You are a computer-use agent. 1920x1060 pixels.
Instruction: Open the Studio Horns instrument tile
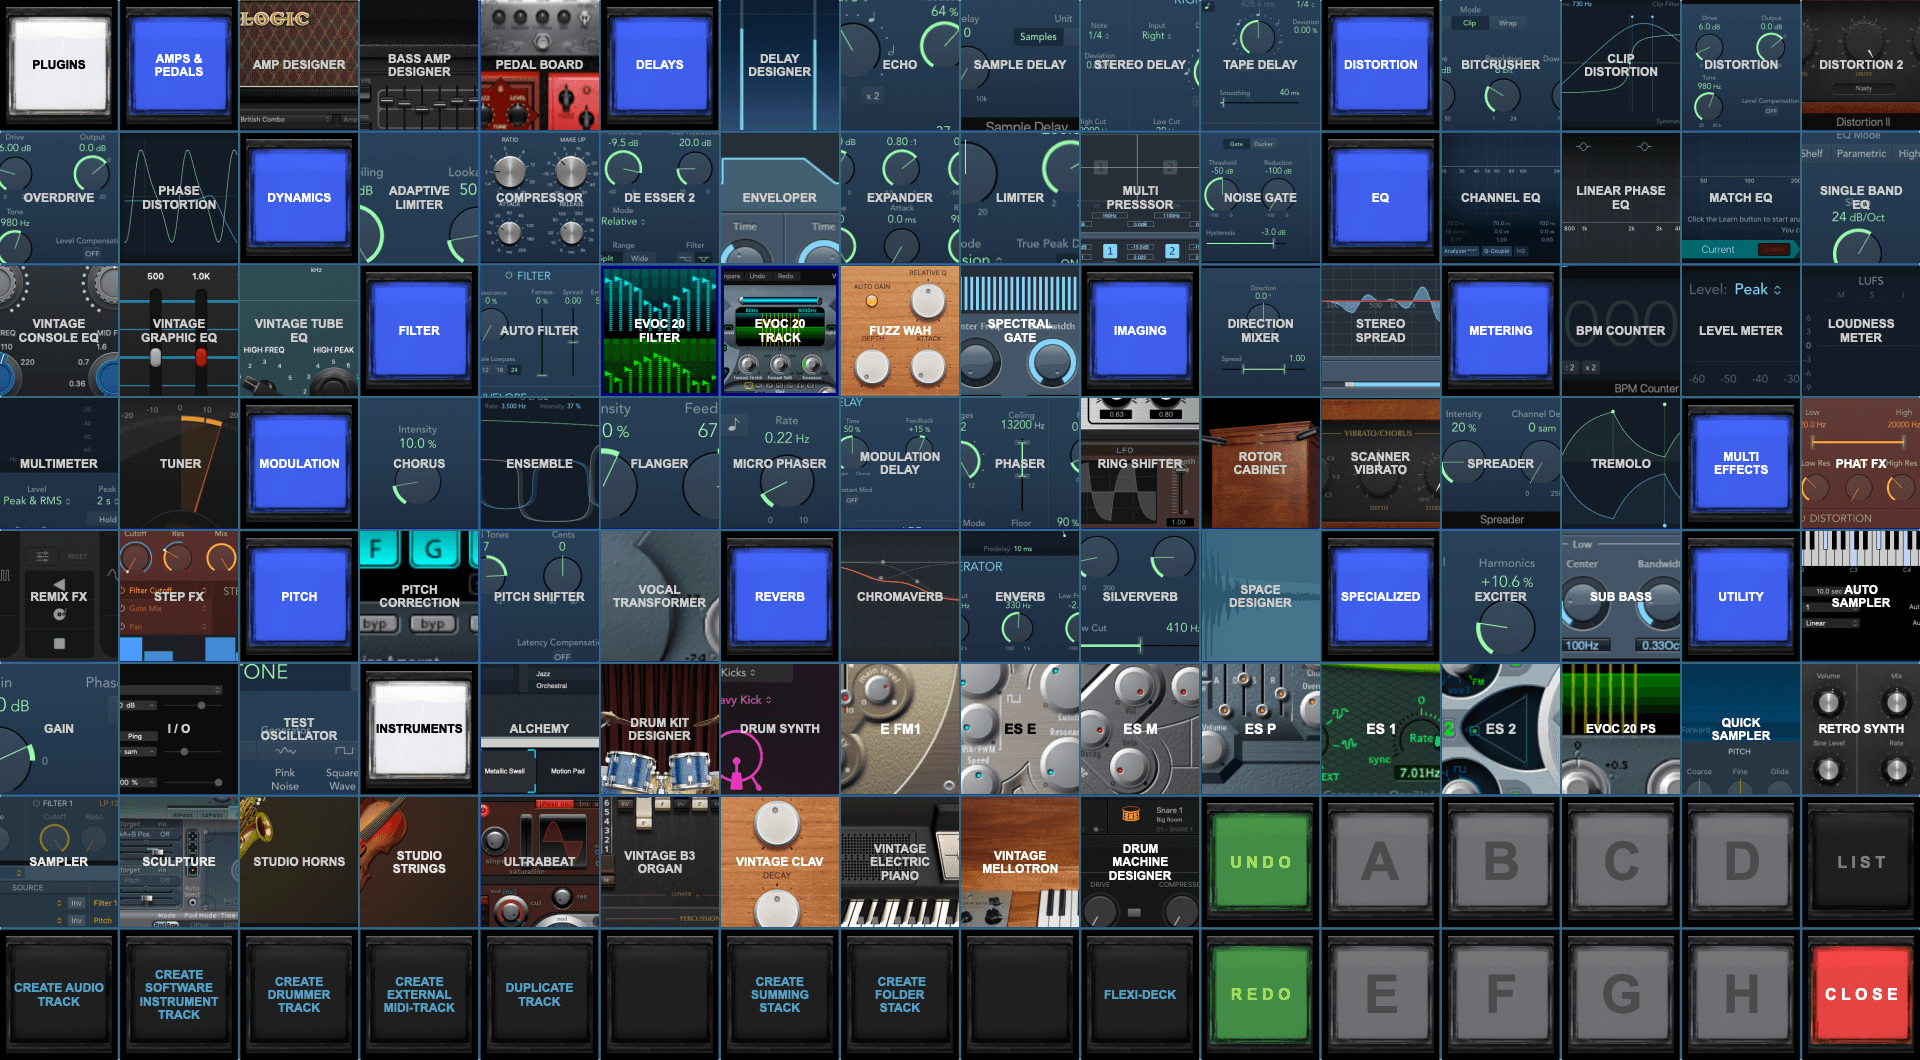299,862
